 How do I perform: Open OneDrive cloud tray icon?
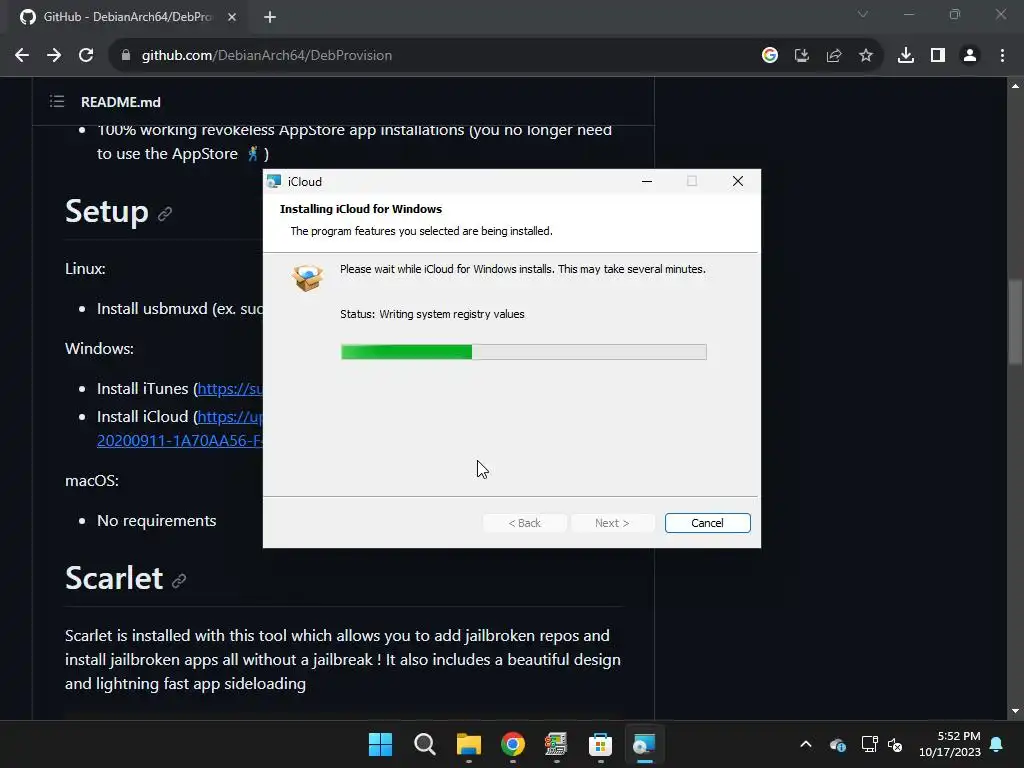[838, 744]
